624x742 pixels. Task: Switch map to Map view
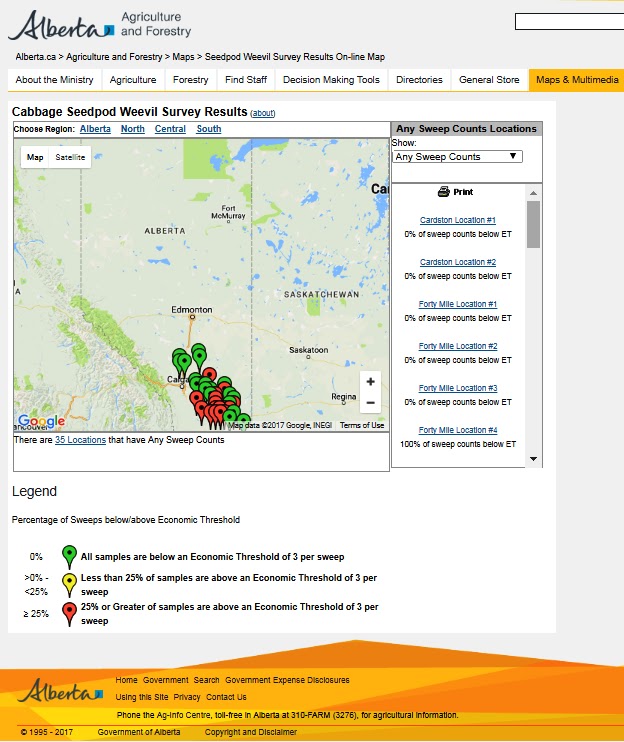click(x=35, y=157)
